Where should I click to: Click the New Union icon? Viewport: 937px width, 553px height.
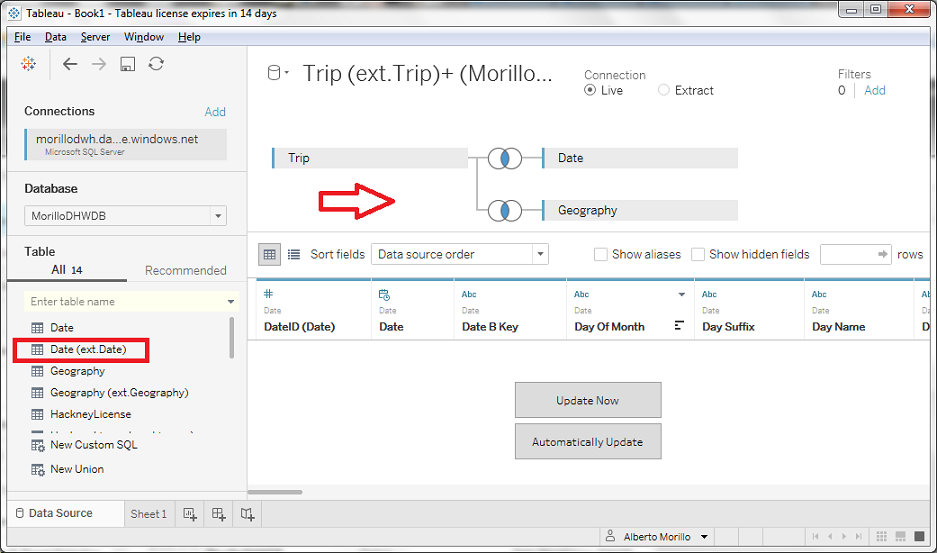pyautogui.click(x=38, y=470)
